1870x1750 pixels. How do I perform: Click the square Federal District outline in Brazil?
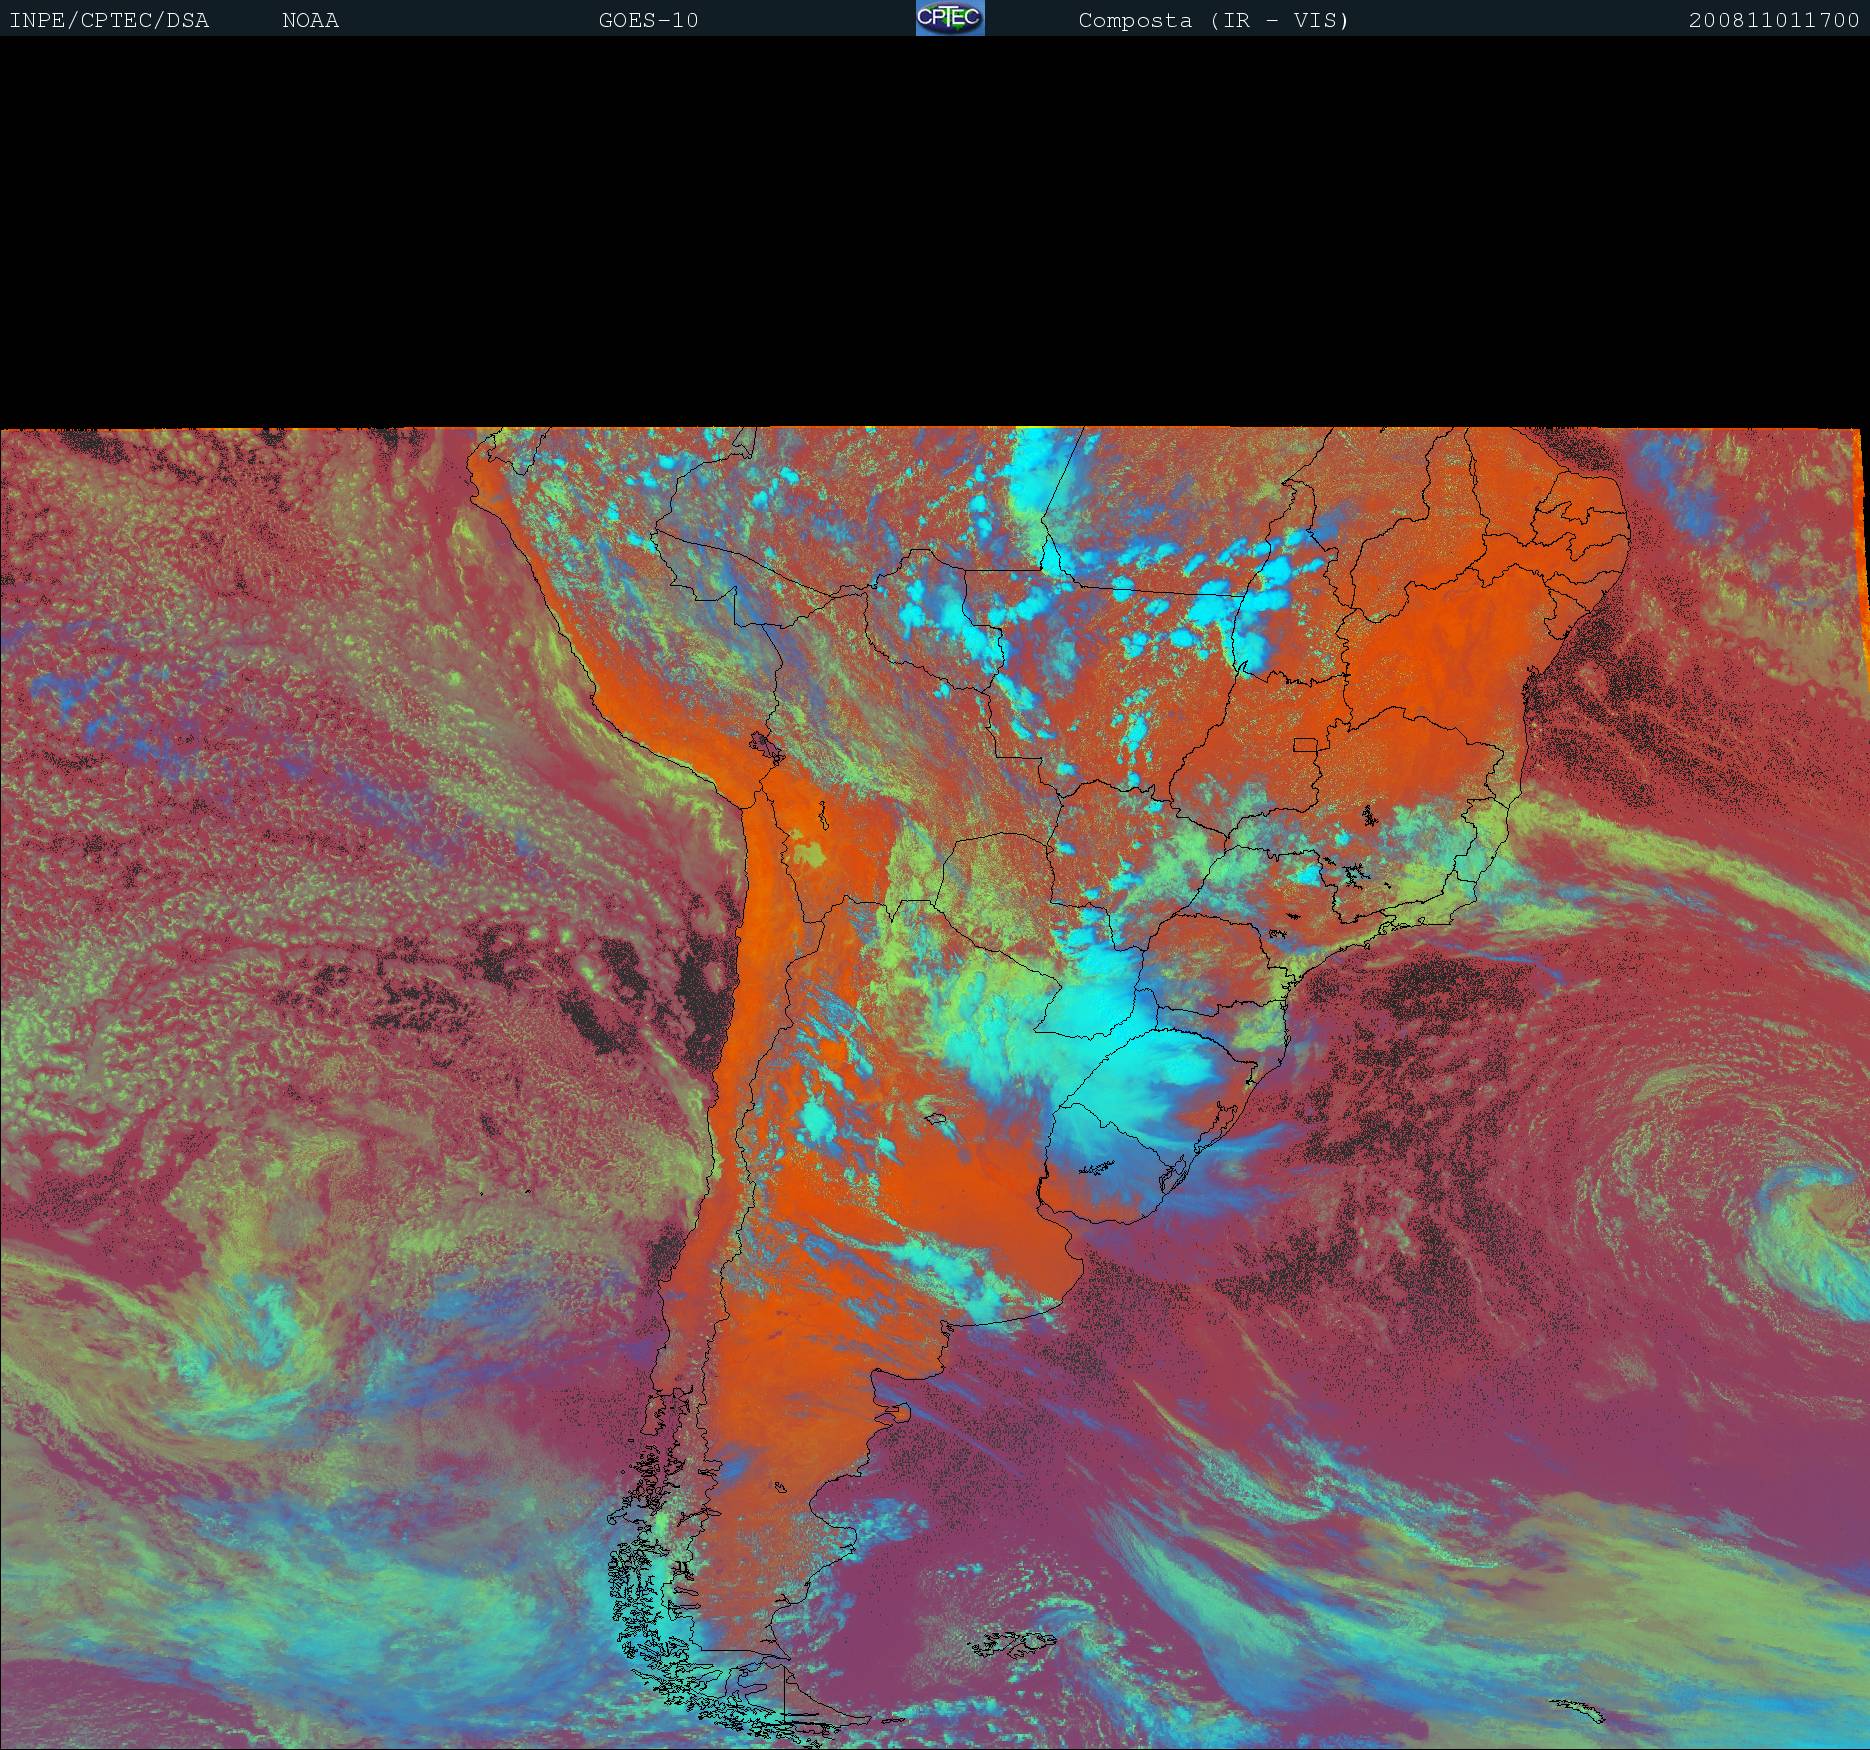(1306, 745)
